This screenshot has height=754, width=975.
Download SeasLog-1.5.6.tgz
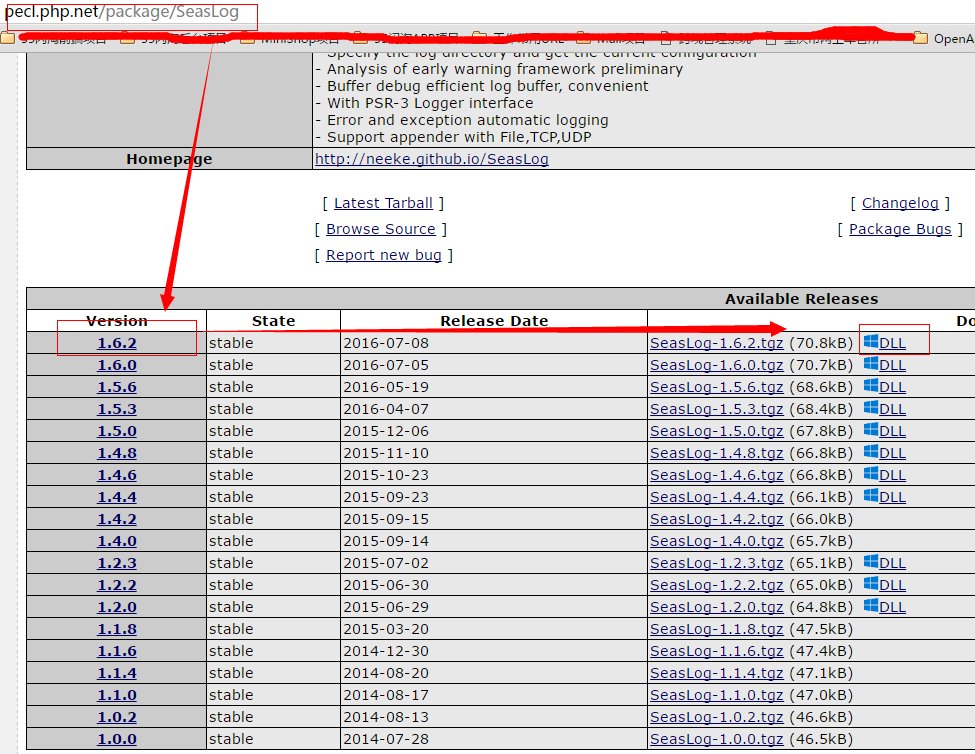coord(716,387)
